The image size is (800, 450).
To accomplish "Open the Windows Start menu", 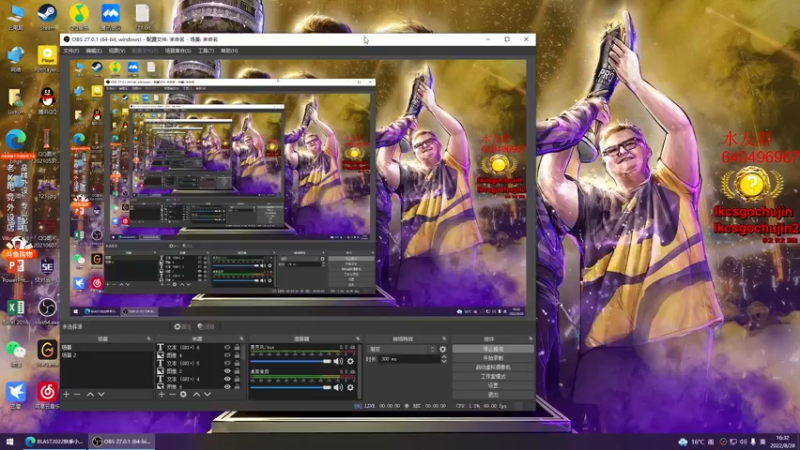I will coord(10,441).
